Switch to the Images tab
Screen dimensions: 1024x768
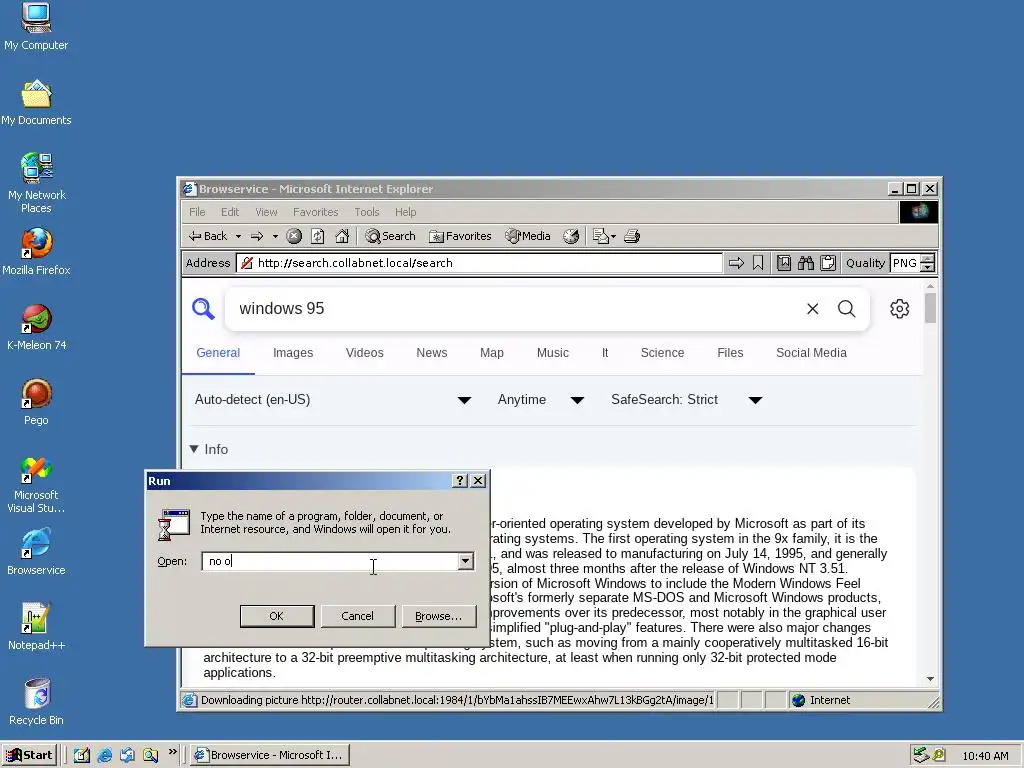[x=293, y=353]
